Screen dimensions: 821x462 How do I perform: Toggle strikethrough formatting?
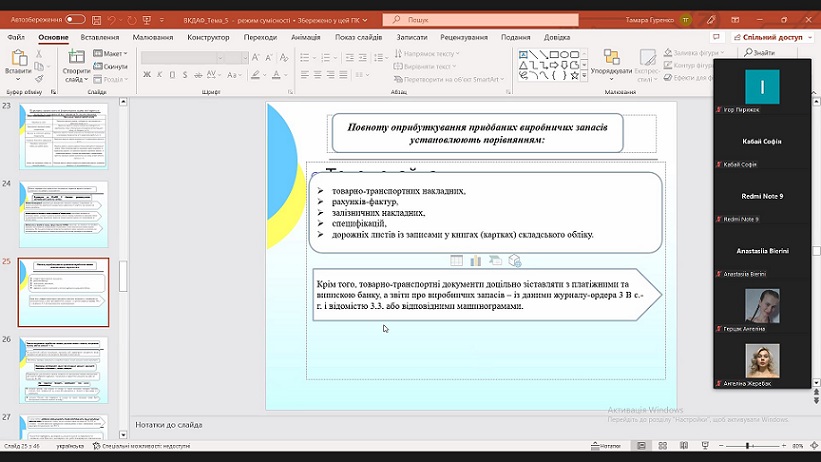point(198,75)
